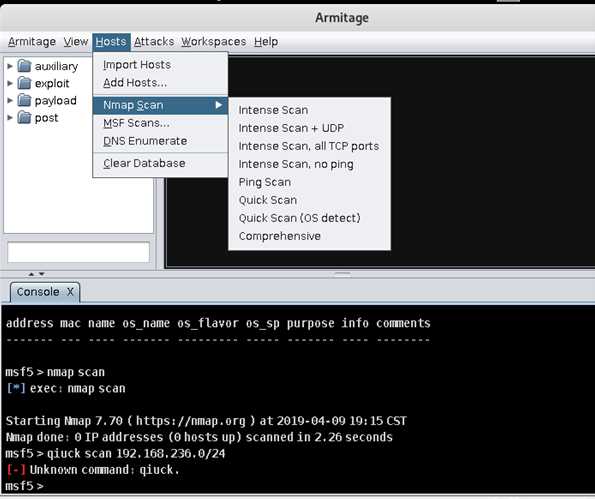Viewport: 595px width, 499px height.
Task: Click the msf5 console input prompt line
Action: [25, 486]
